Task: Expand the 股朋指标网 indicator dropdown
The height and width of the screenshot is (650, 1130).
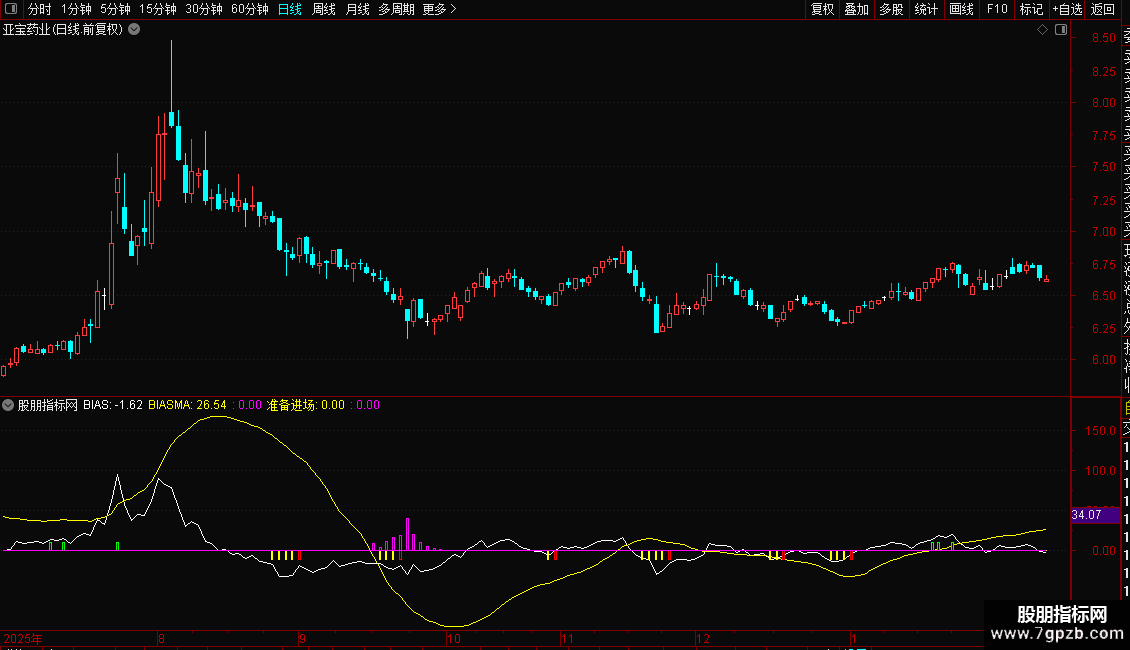Action: pyautogui.click(x=9, y=405)
